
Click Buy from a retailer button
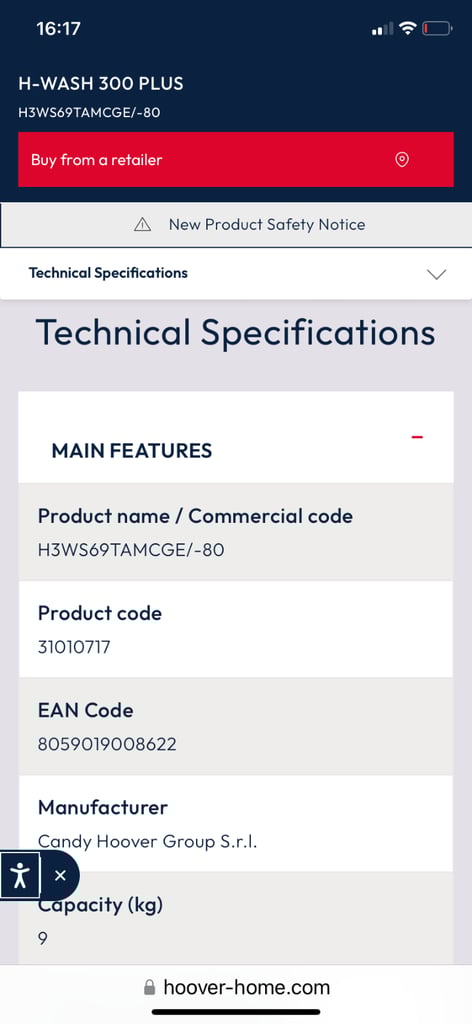236,159
